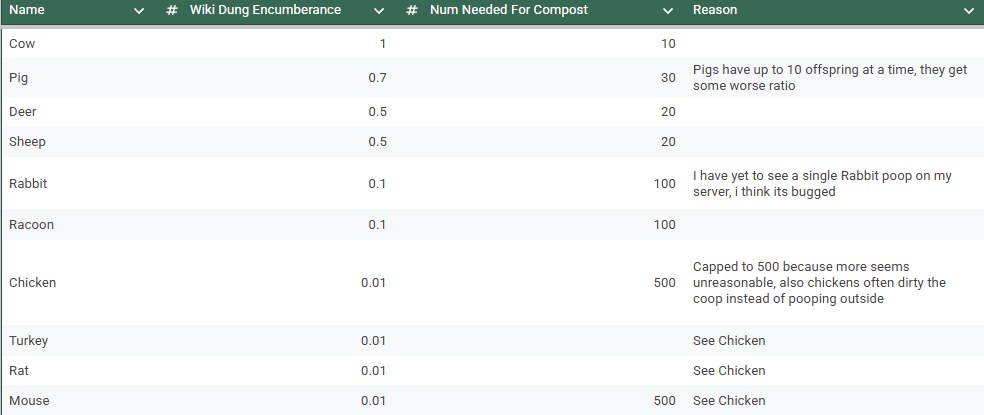The height and width of the screenshot is (415, 984).
Task: Click the Racoon name cell
Action: tap(31, 225)
